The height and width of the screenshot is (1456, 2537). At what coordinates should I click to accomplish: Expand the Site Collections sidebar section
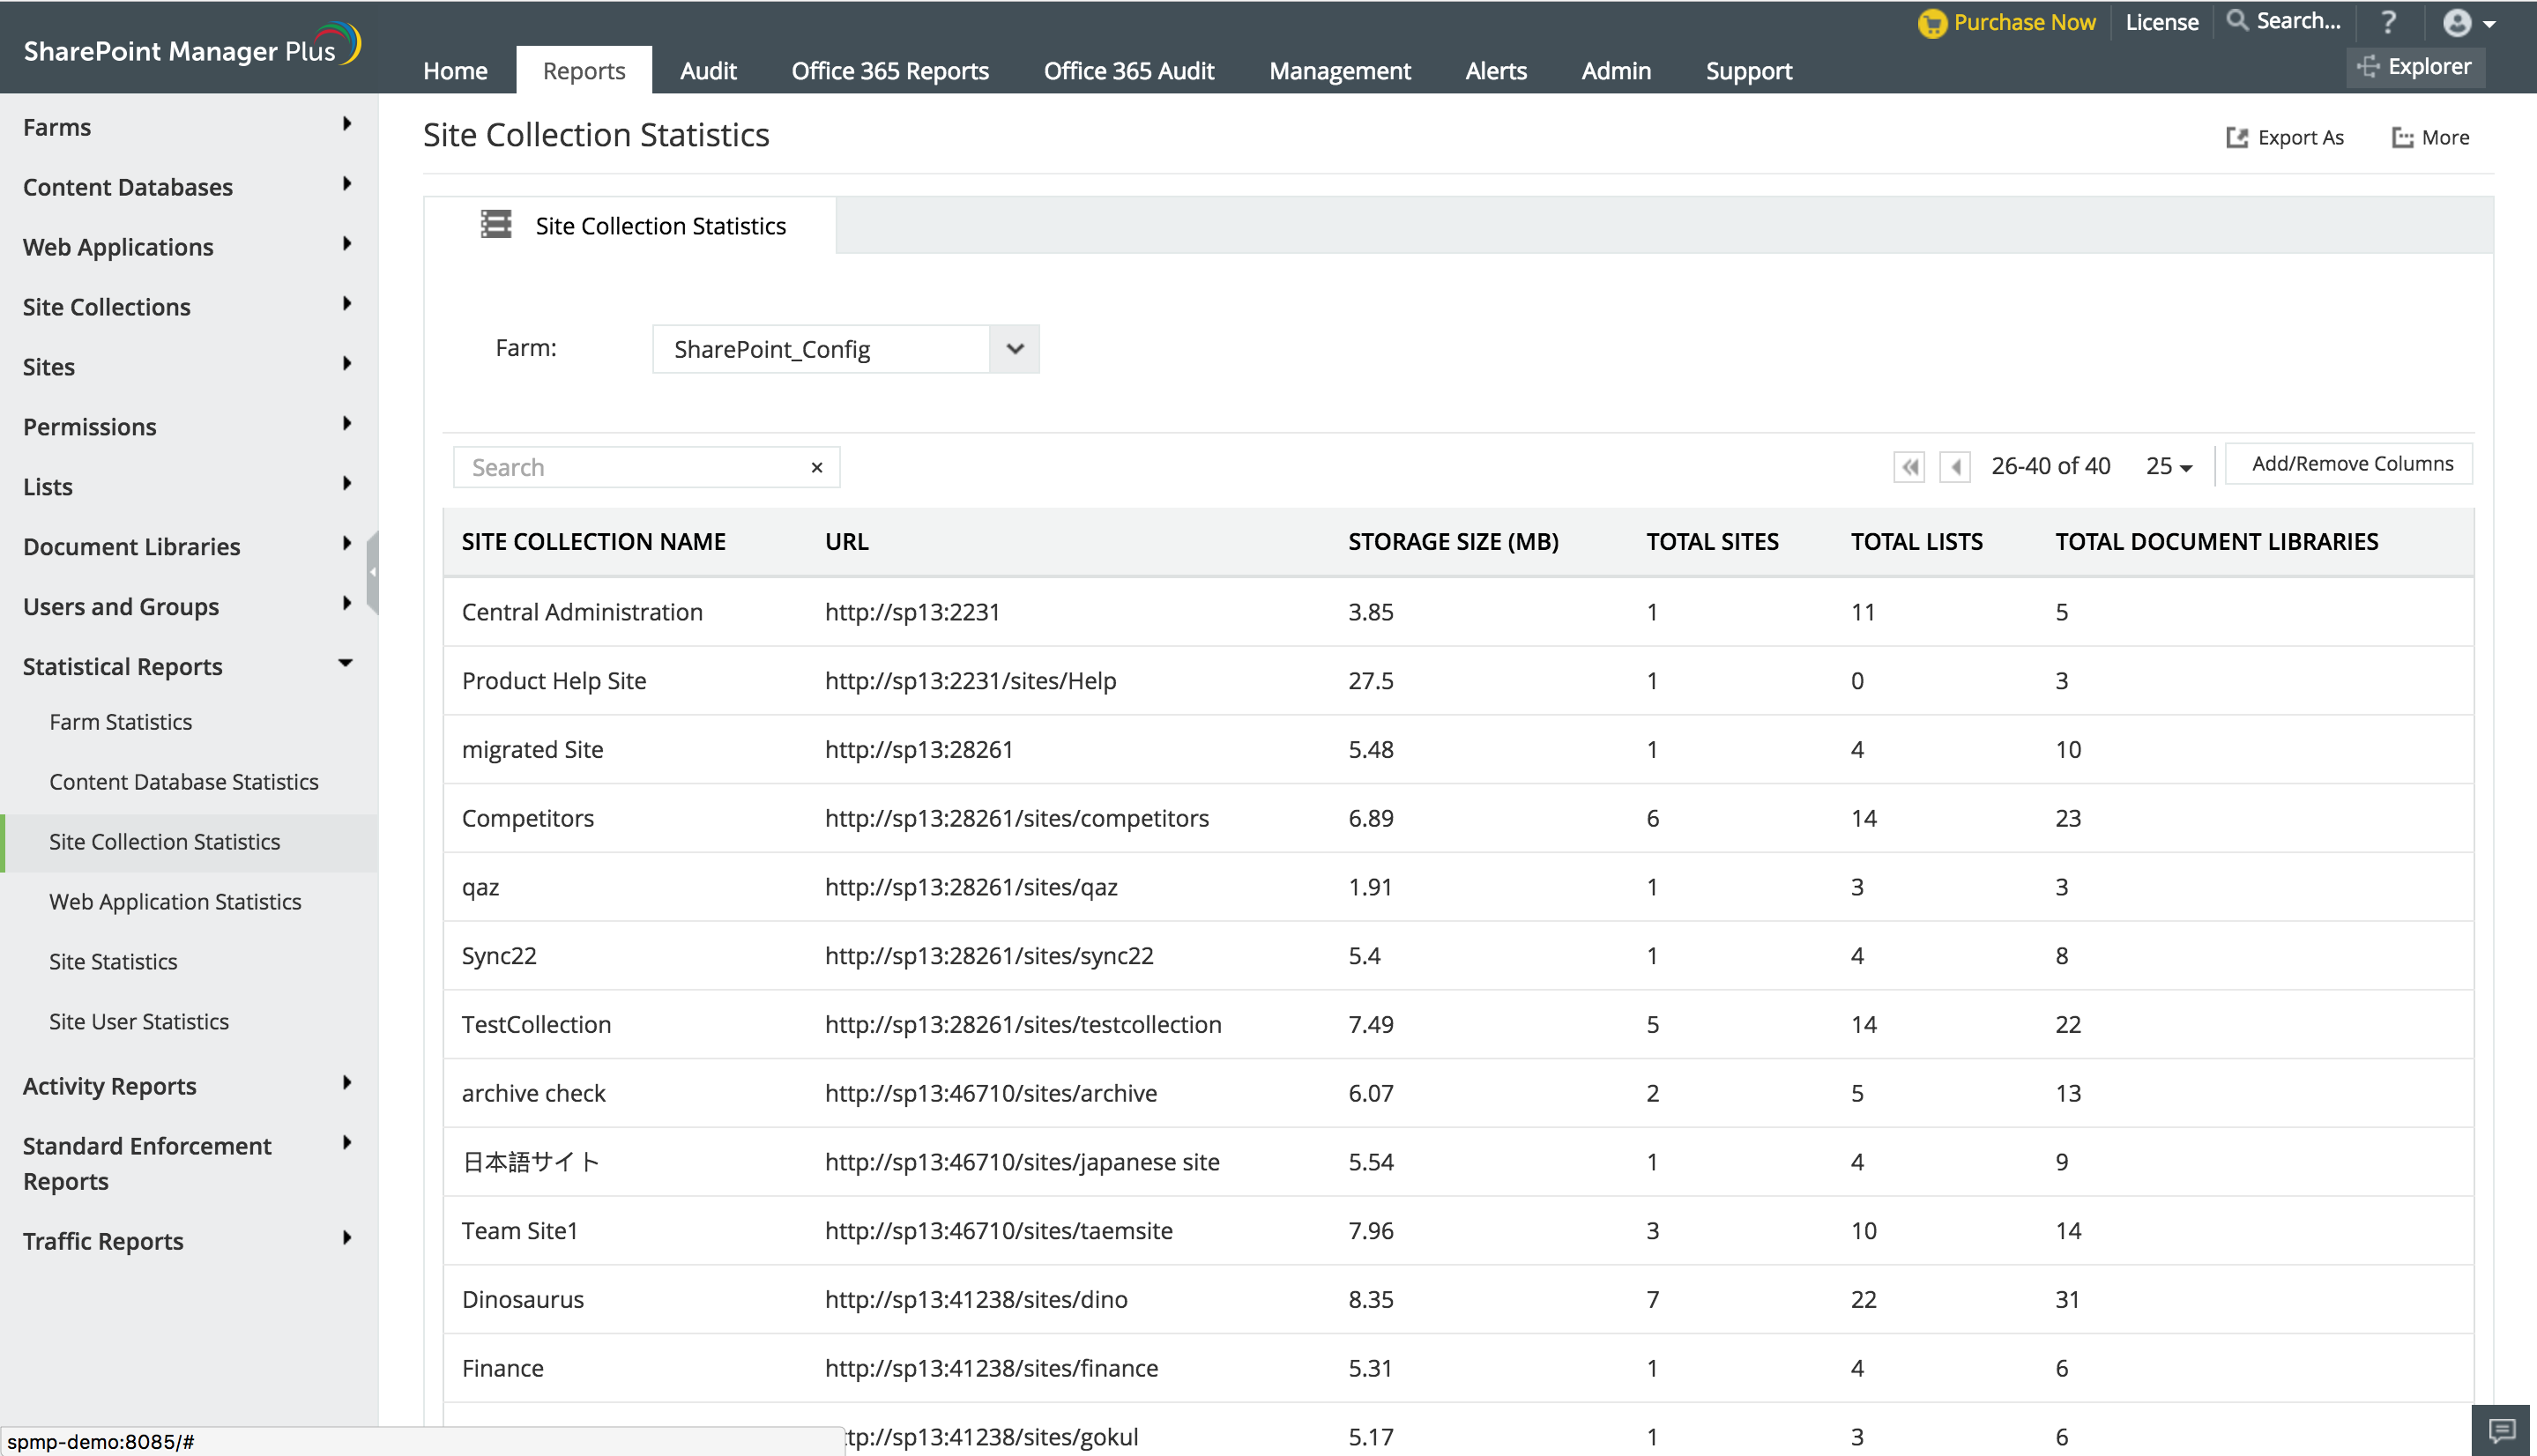(x=346, y=304)
